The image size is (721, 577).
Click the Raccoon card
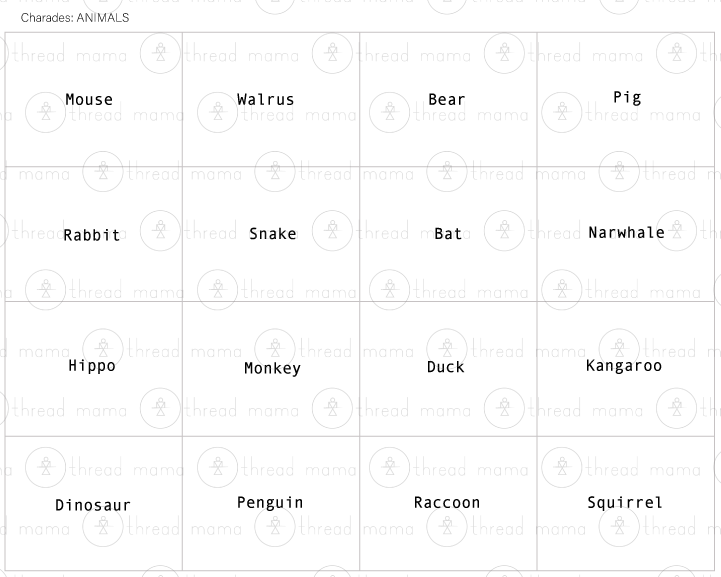coord(447,503)
